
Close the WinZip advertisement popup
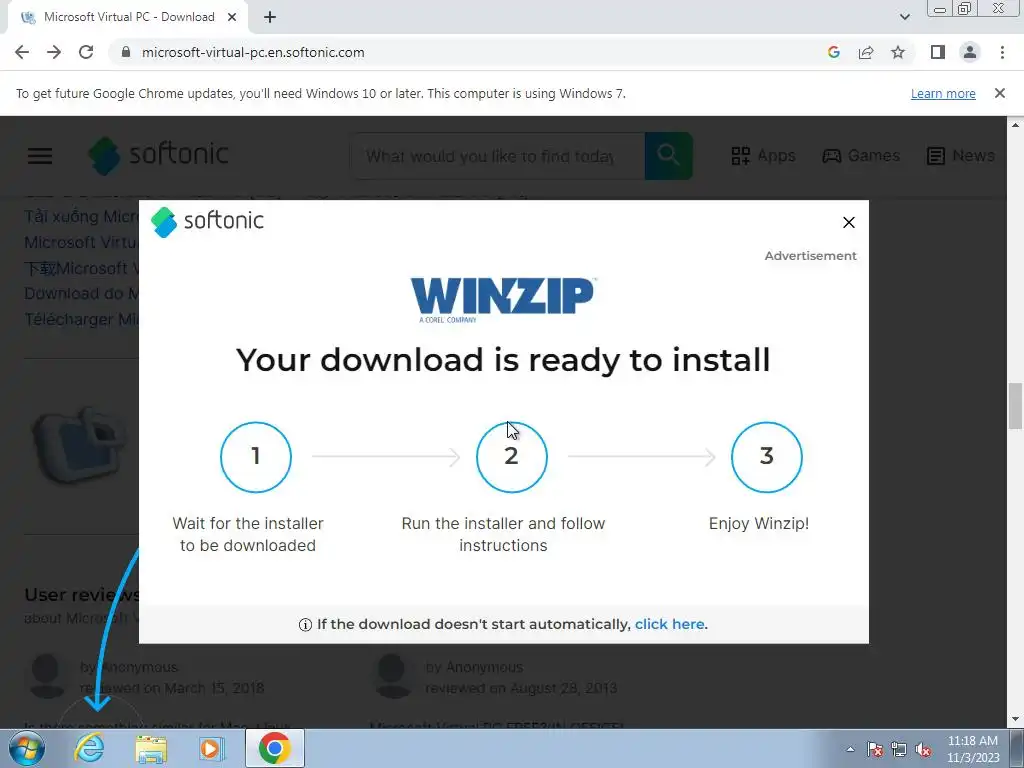coord(848,223)
